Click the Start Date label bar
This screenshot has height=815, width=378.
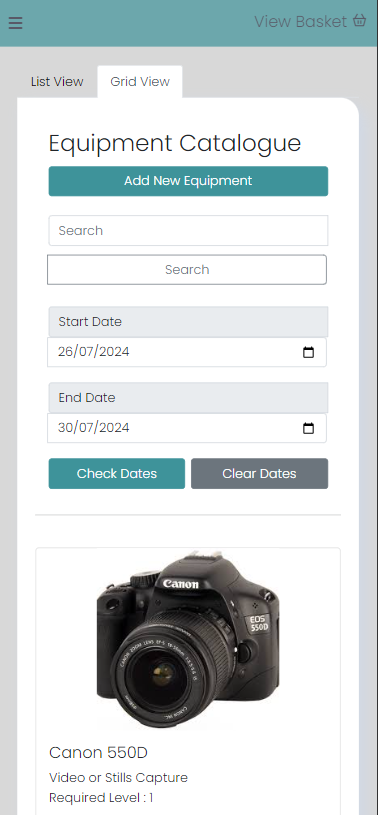[x=188, y=322]
